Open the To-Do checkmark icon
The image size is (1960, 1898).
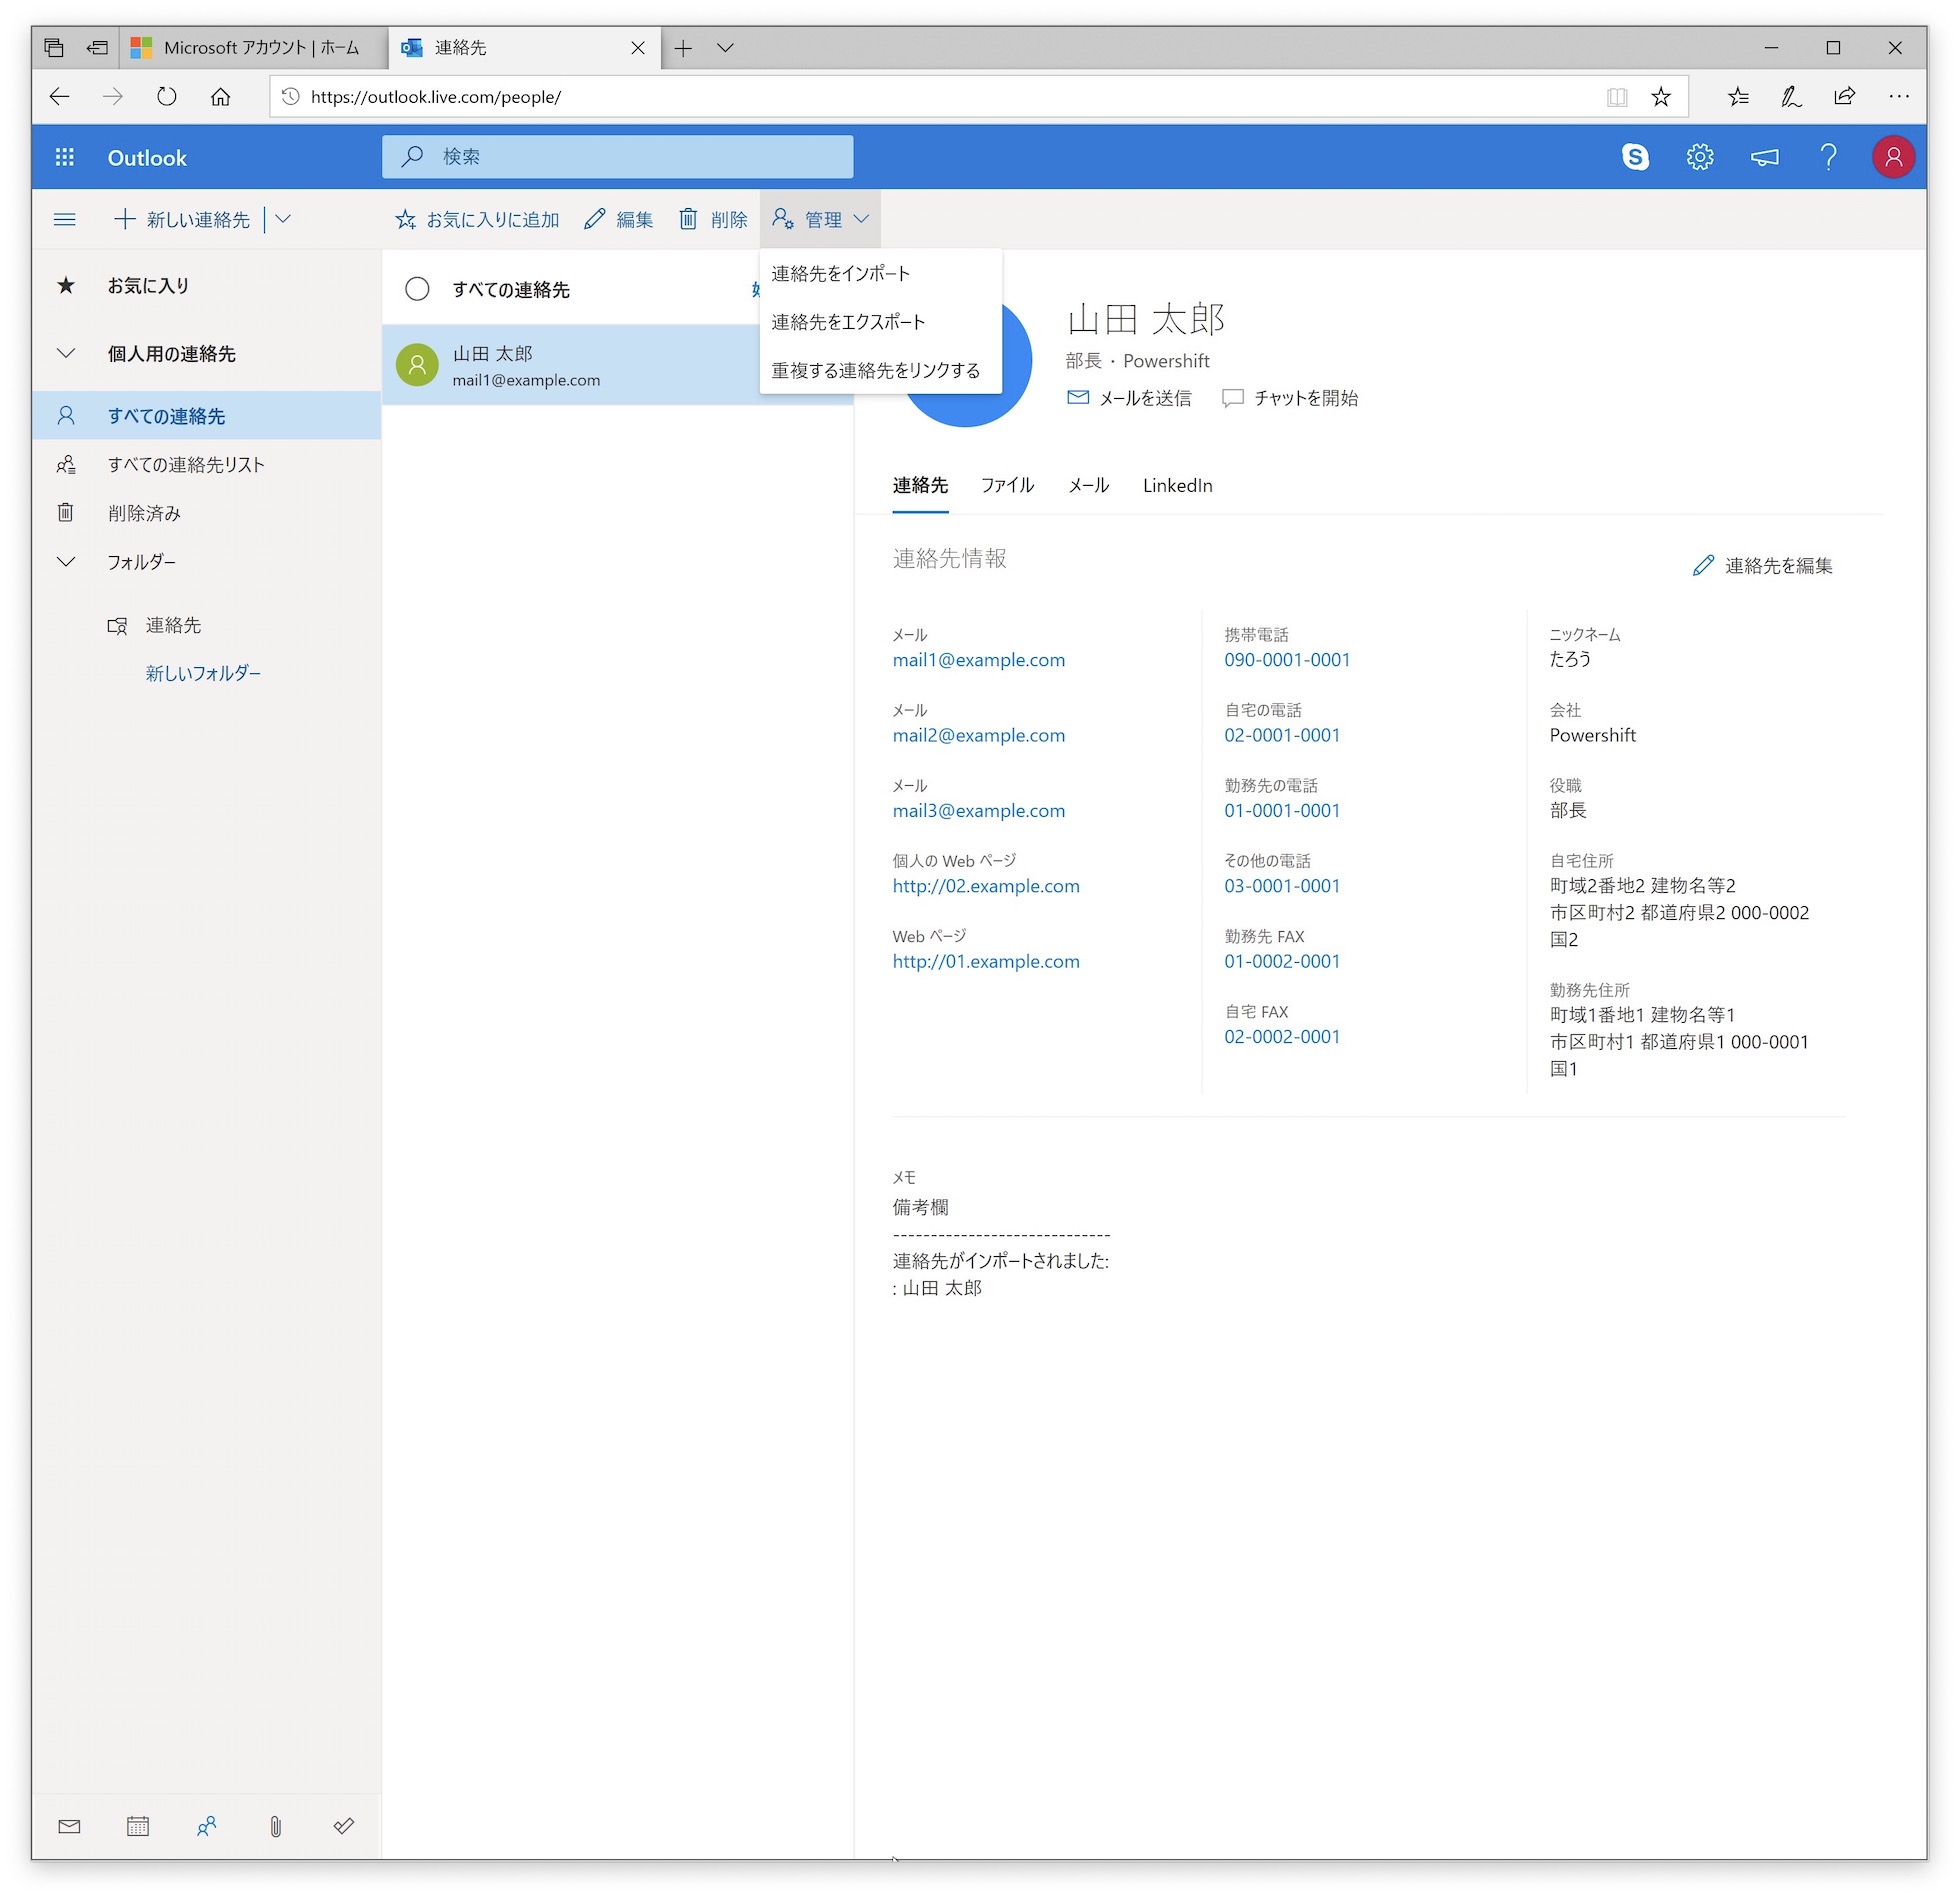click(x=343, y=1826)
